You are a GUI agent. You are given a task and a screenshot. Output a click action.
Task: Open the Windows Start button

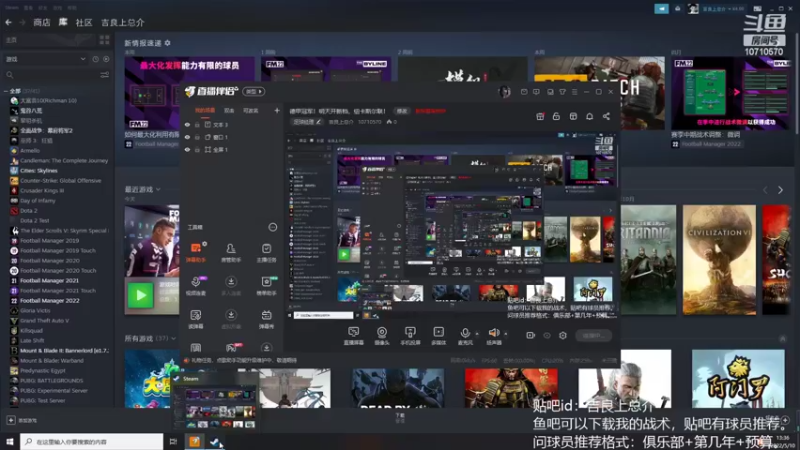click(x=10, y=442)
